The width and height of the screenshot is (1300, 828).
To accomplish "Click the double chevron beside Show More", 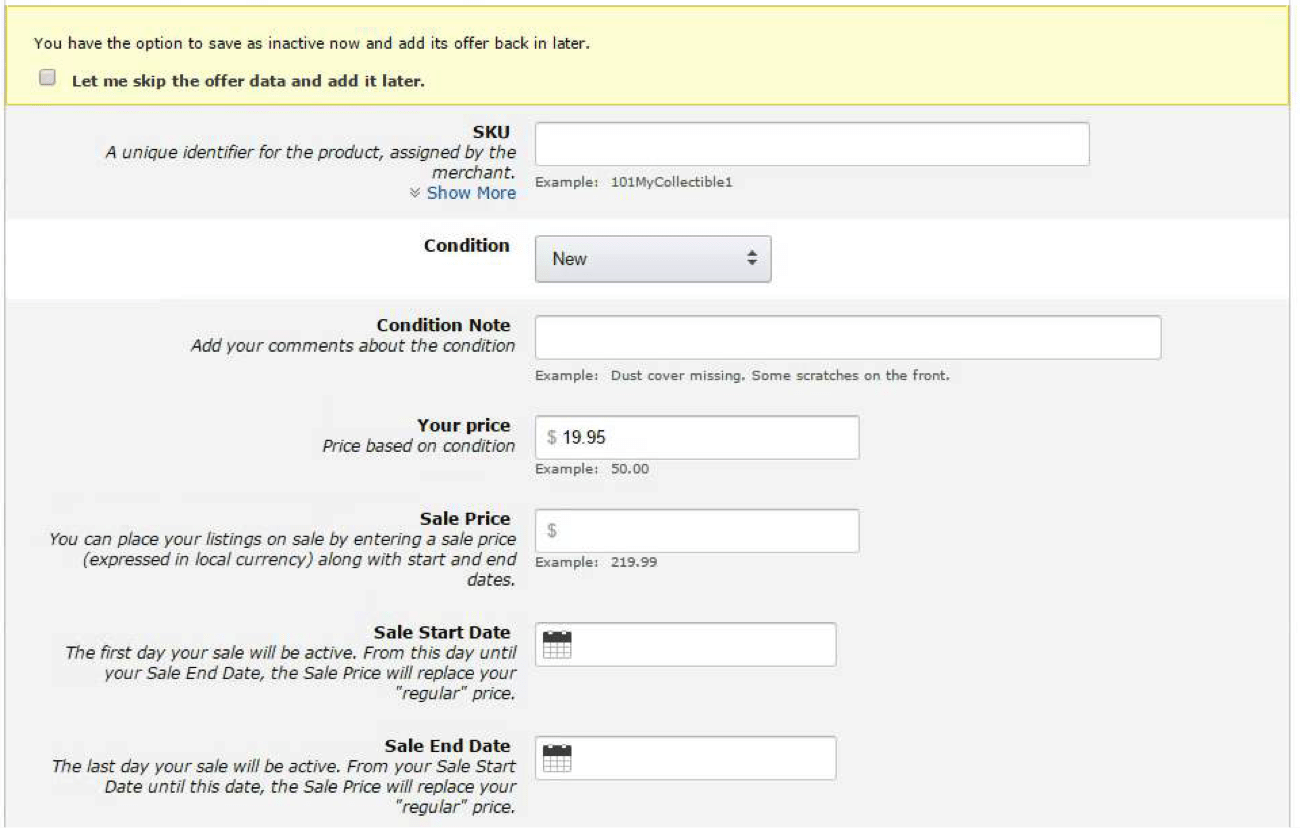I will tap(416, 193).
